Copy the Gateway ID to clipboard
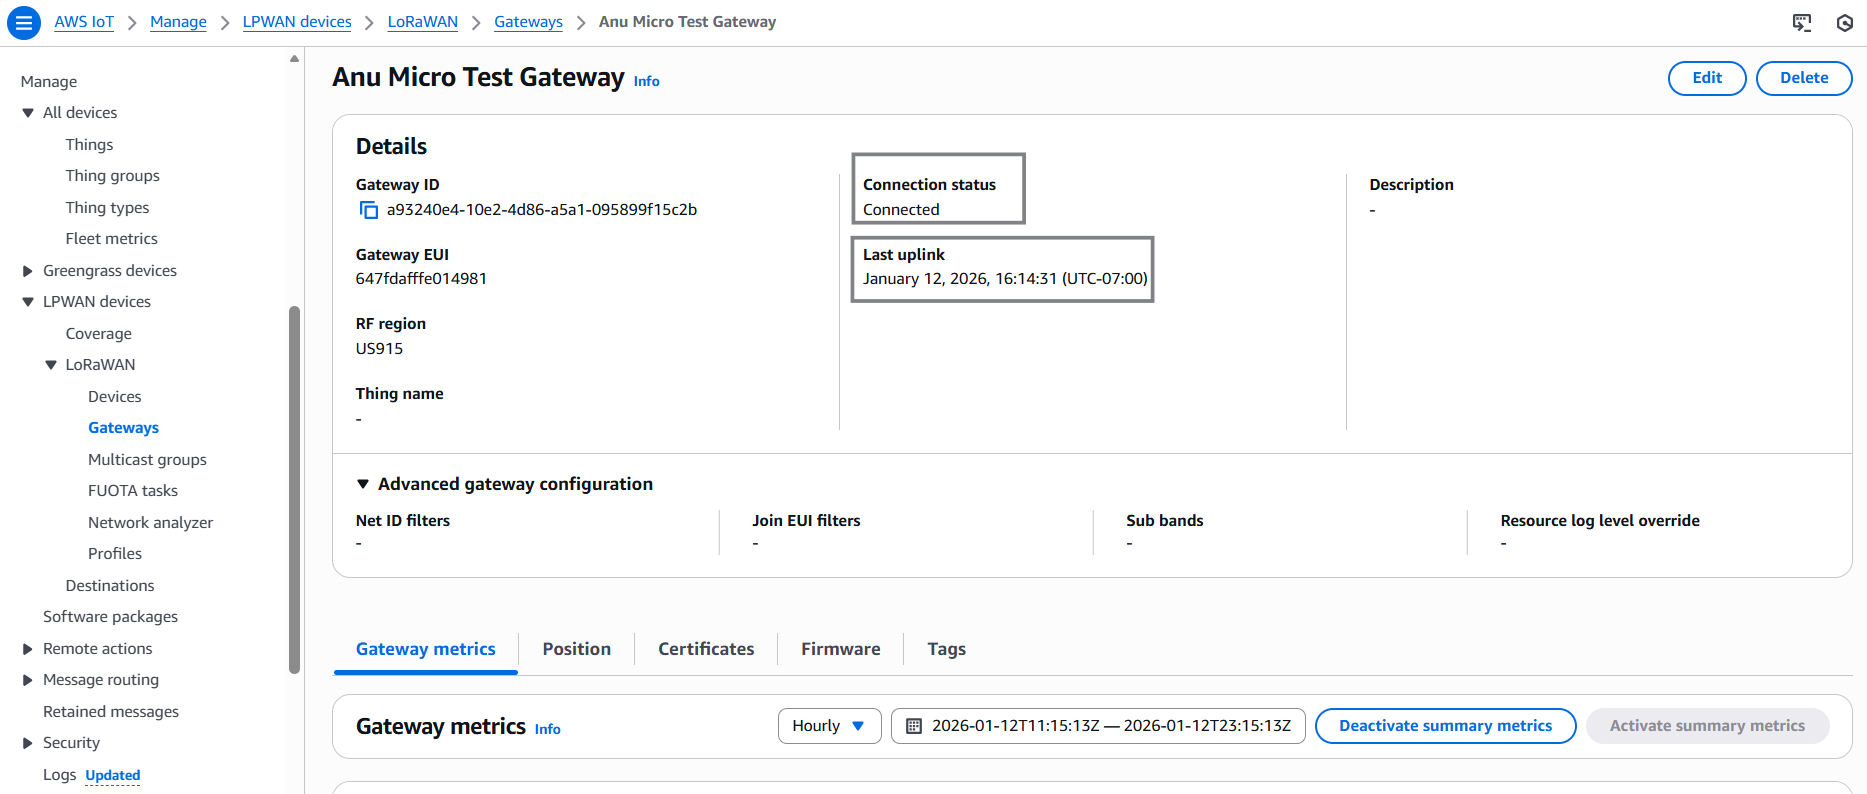The width and height of the screenshot is (1867, 794). (369, 210)
